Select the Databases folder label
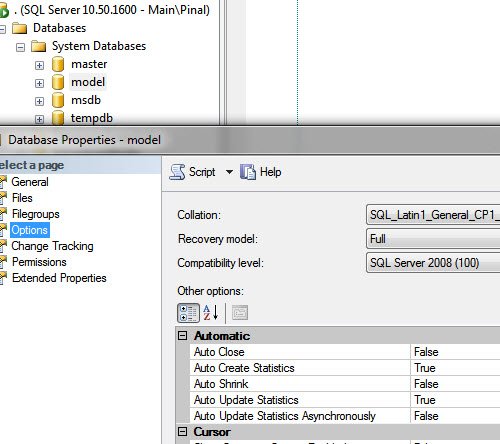 pyautogui.click(x=60, y=28)
